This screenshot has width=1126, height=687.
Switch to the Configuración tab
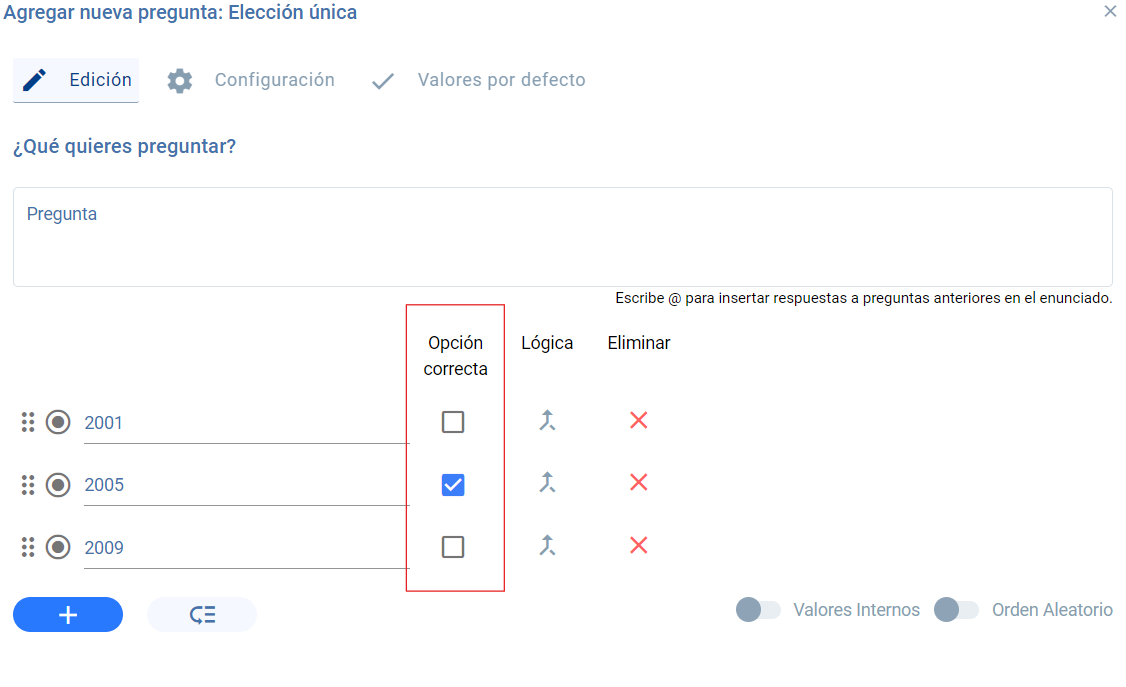click(x=251, y=80)
